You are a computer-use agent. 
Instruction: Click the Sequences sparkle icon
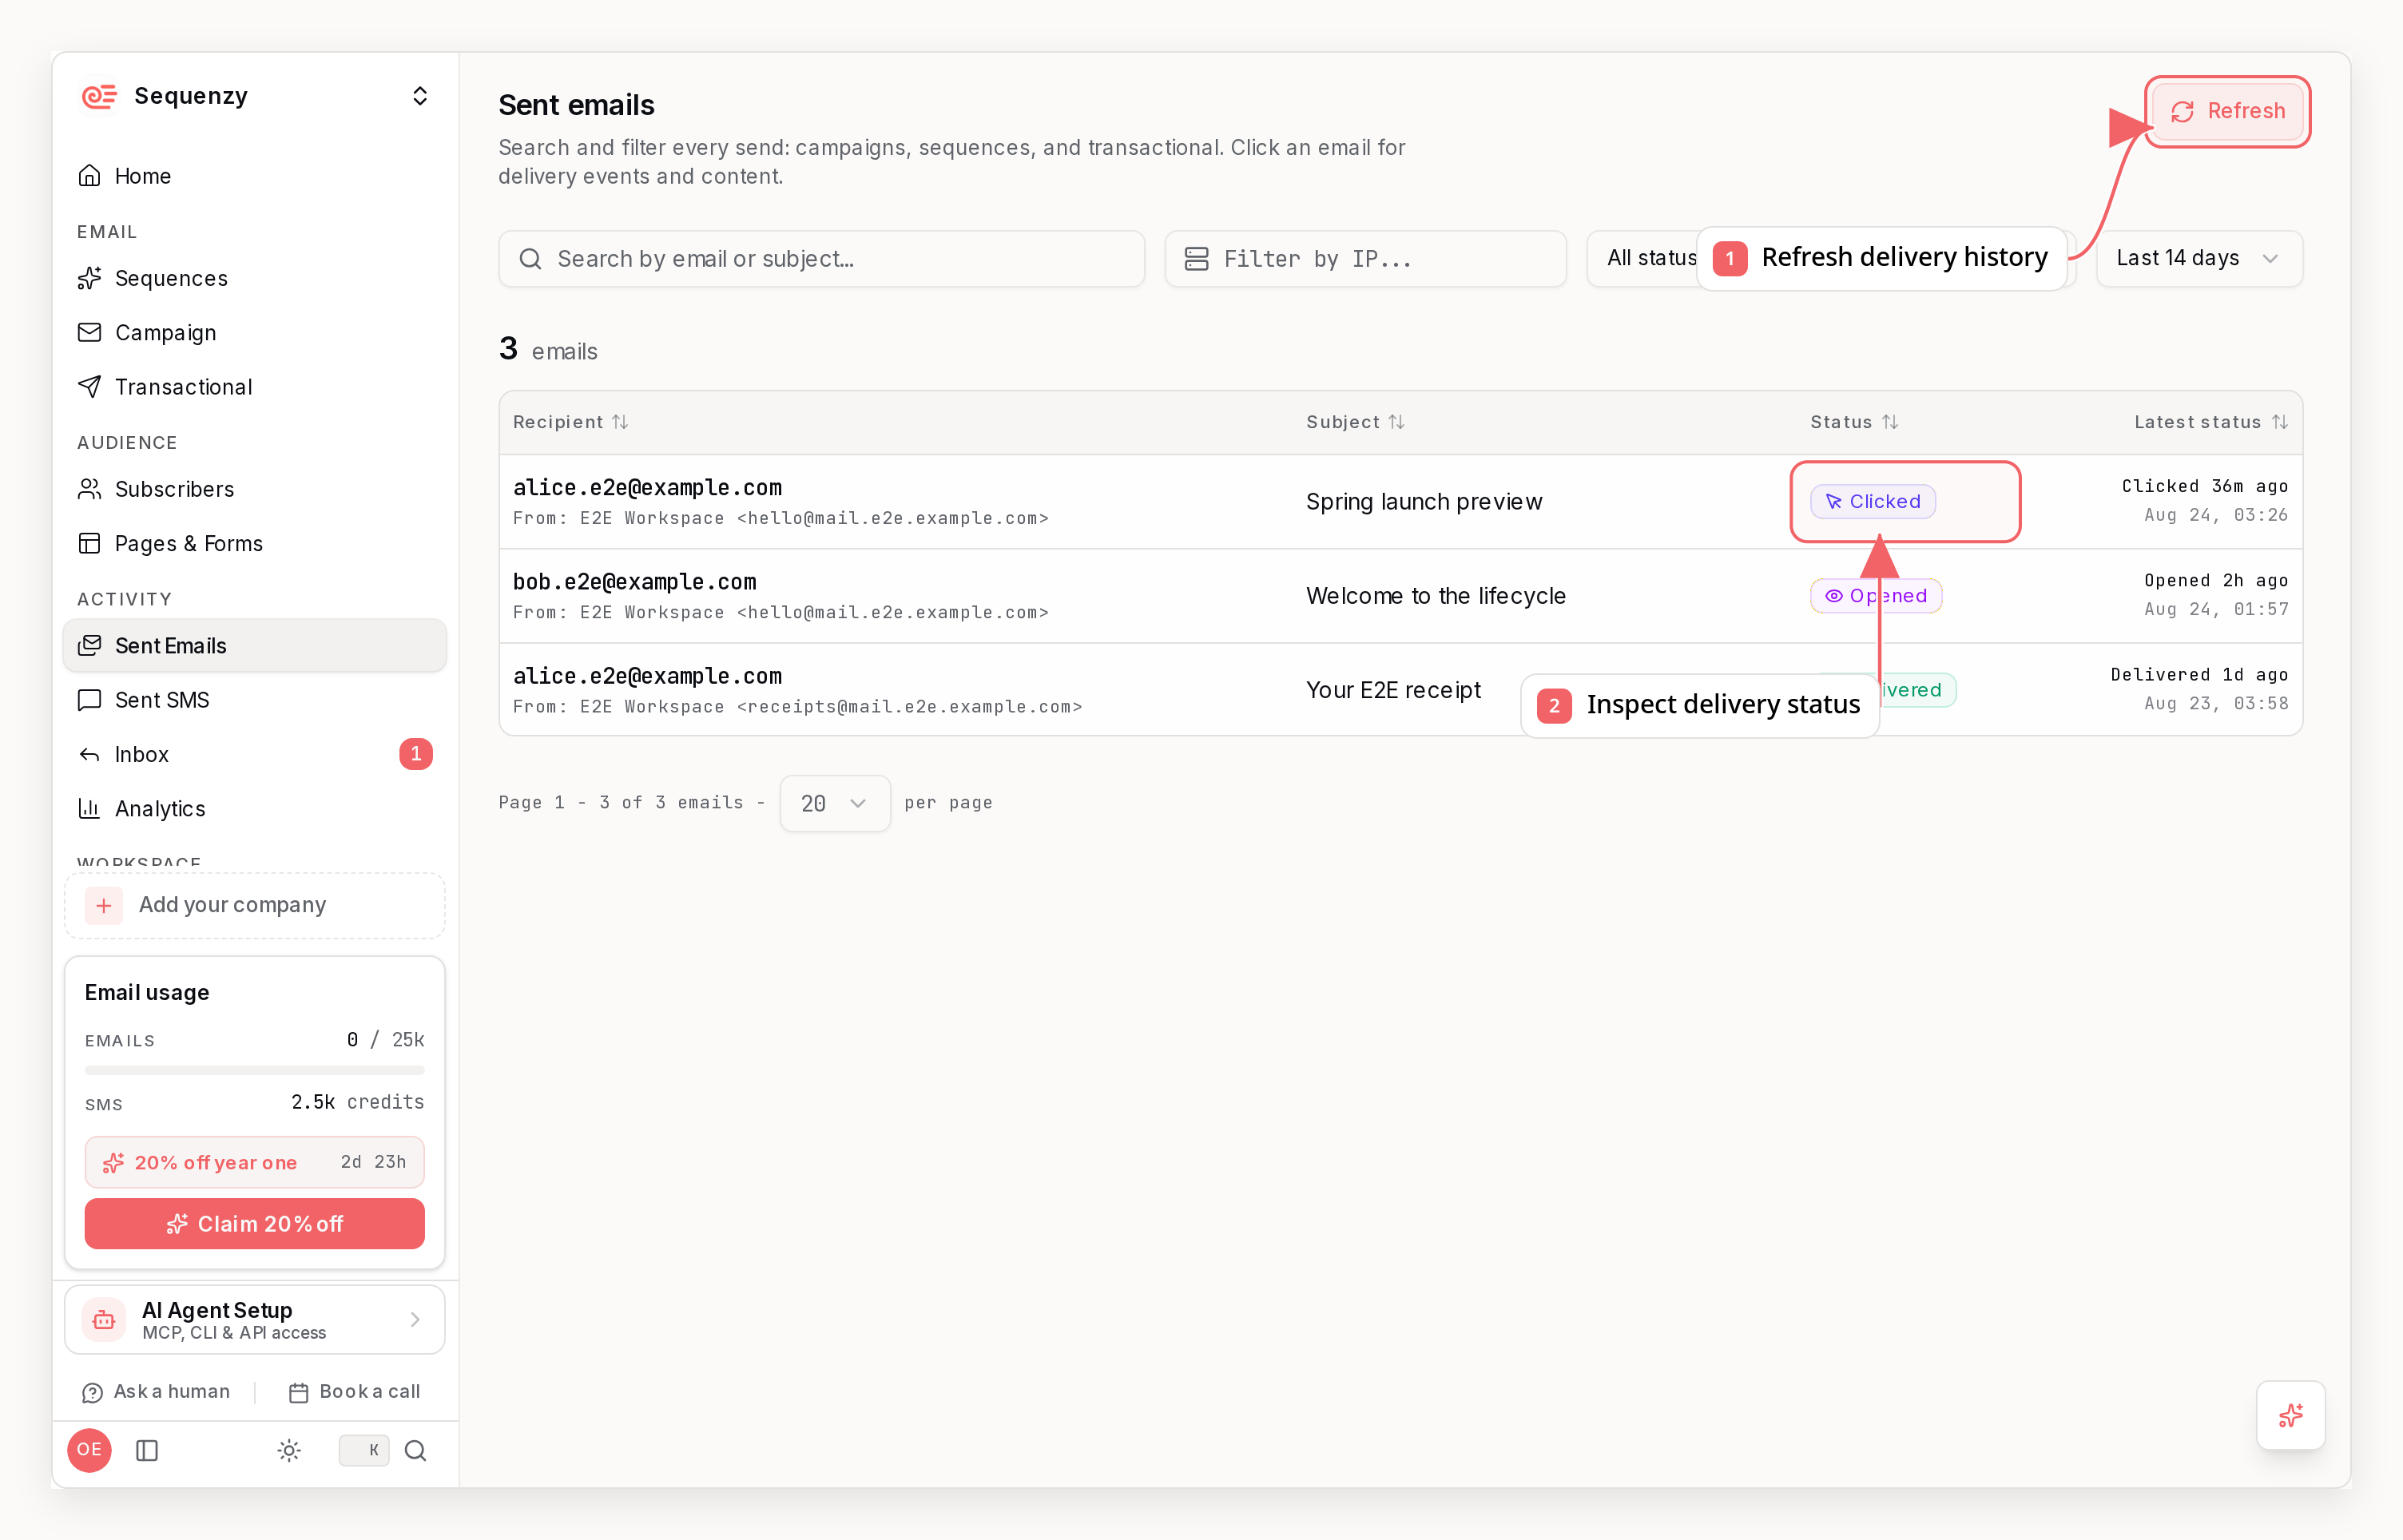pyautogui.click(x=89, y=278)
